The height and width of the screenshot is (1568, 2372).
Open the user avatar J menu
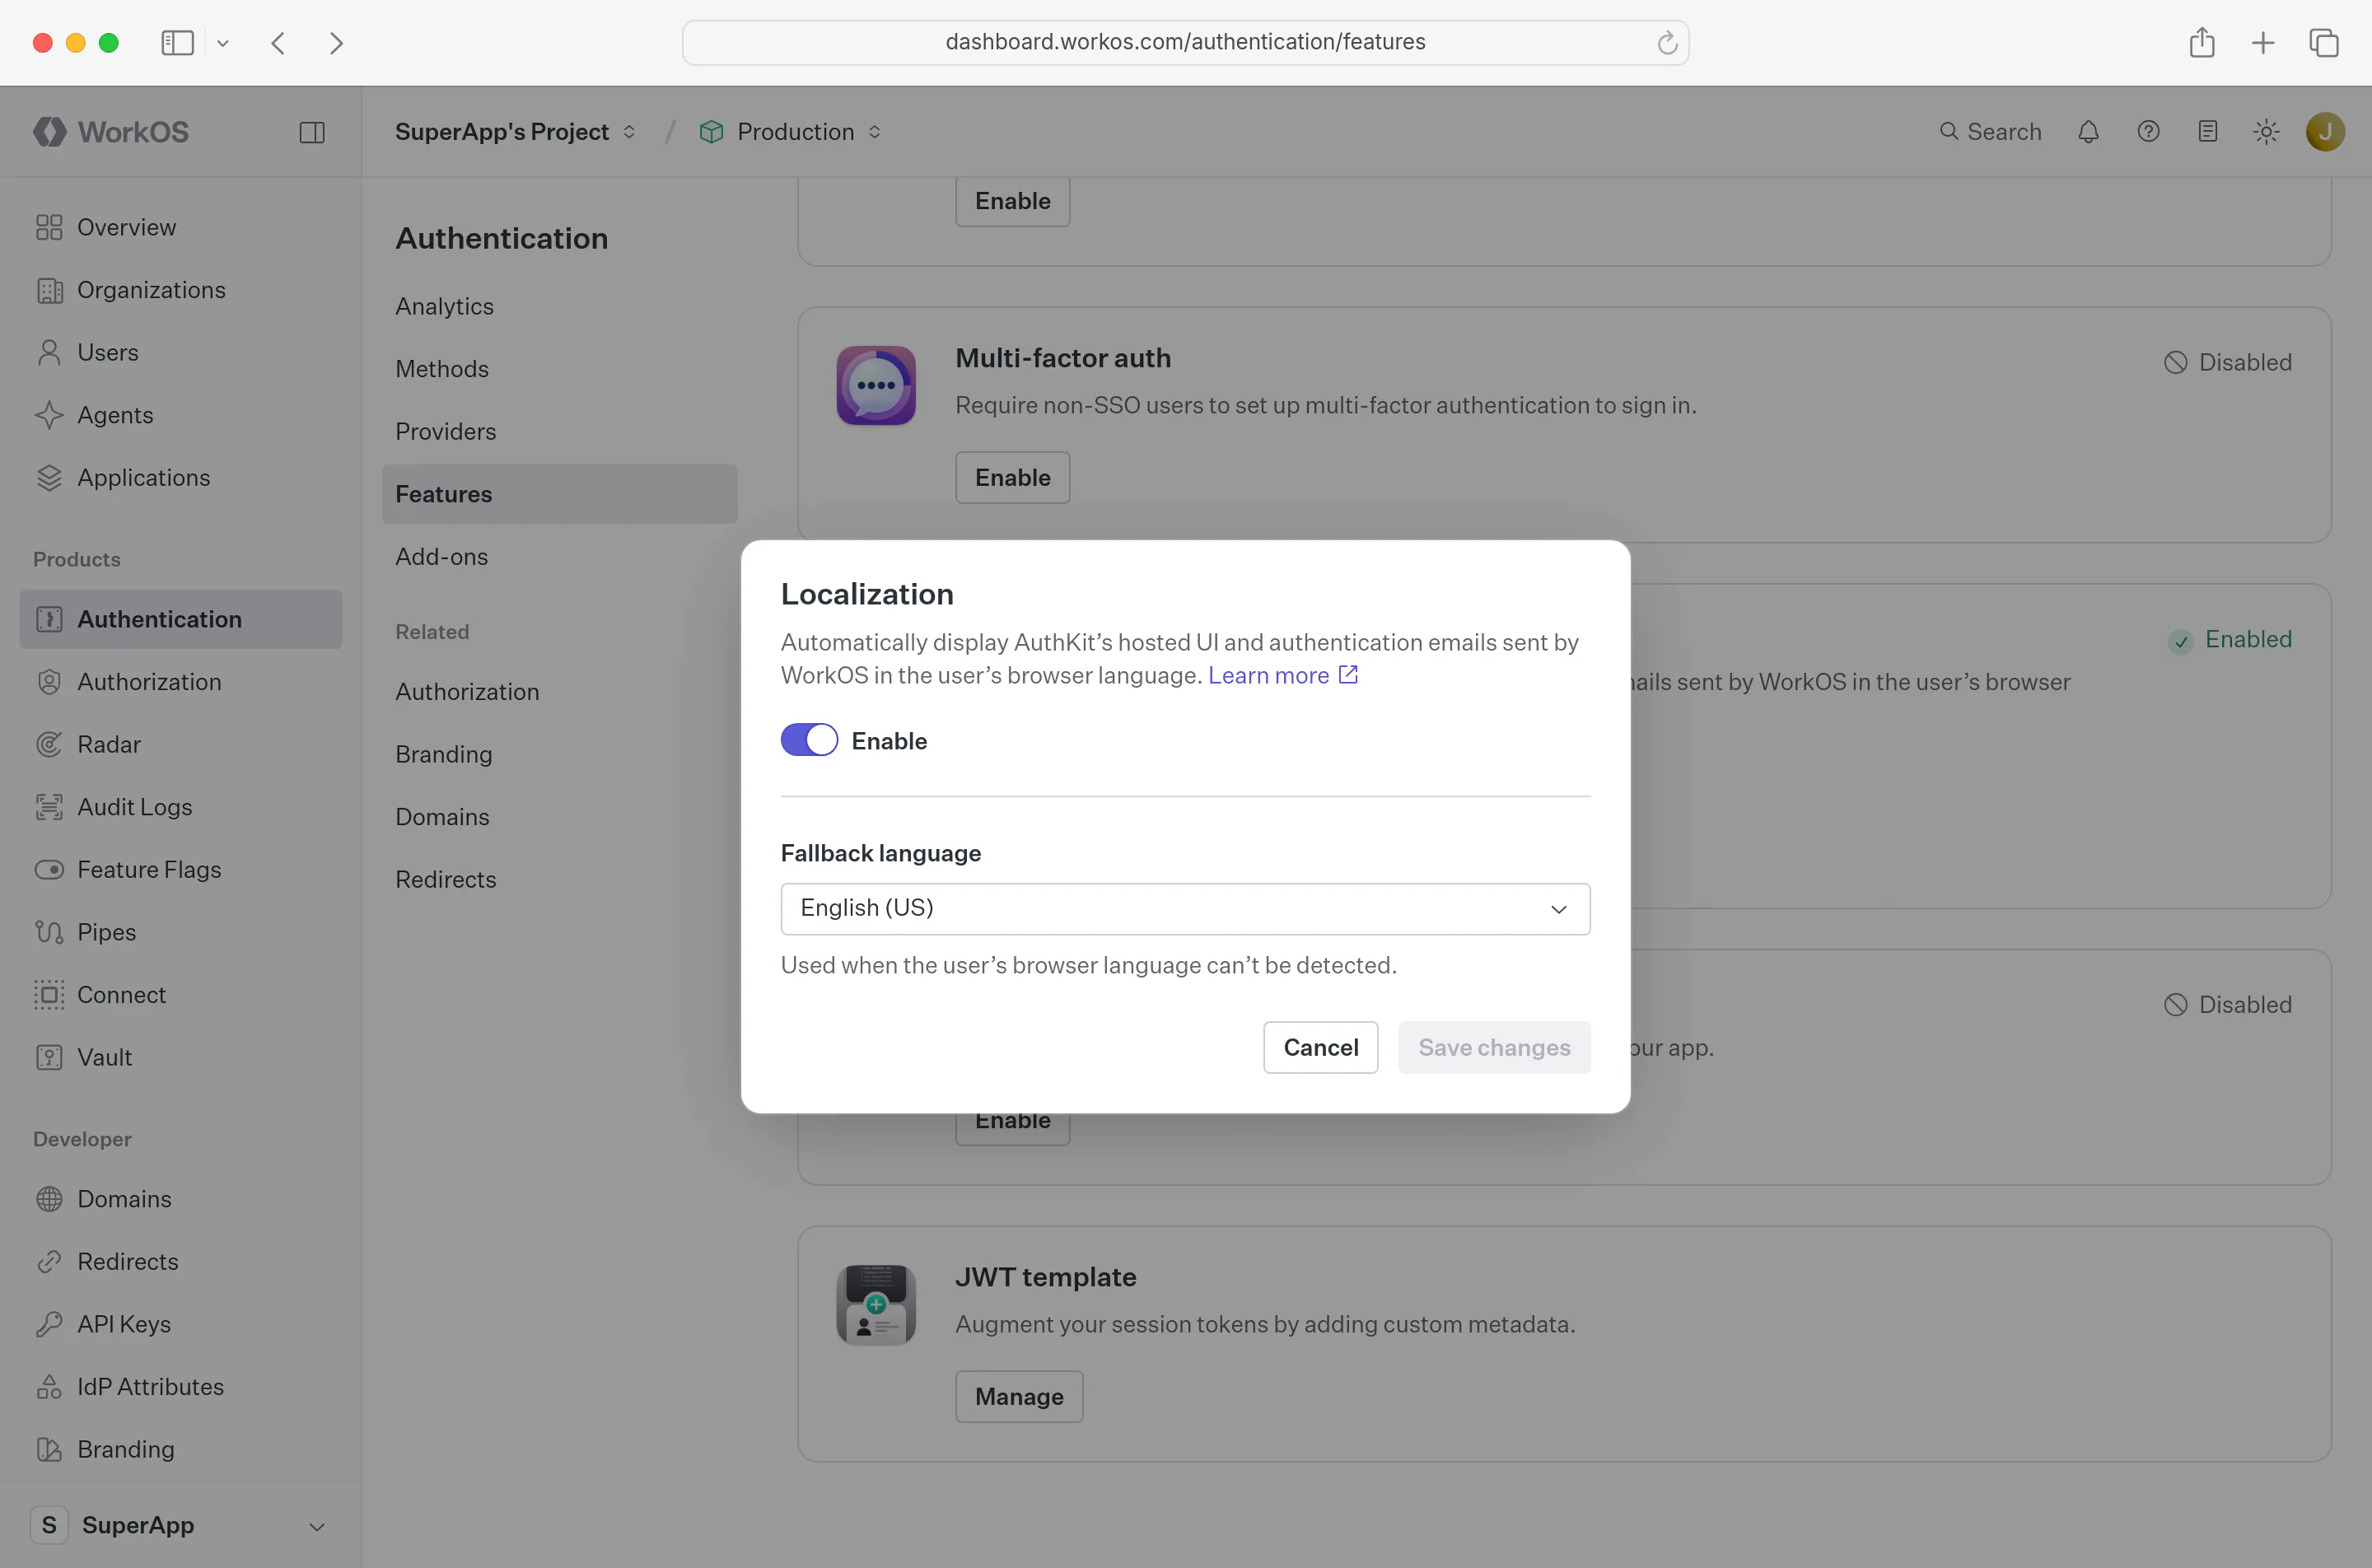click(2325, 132)
